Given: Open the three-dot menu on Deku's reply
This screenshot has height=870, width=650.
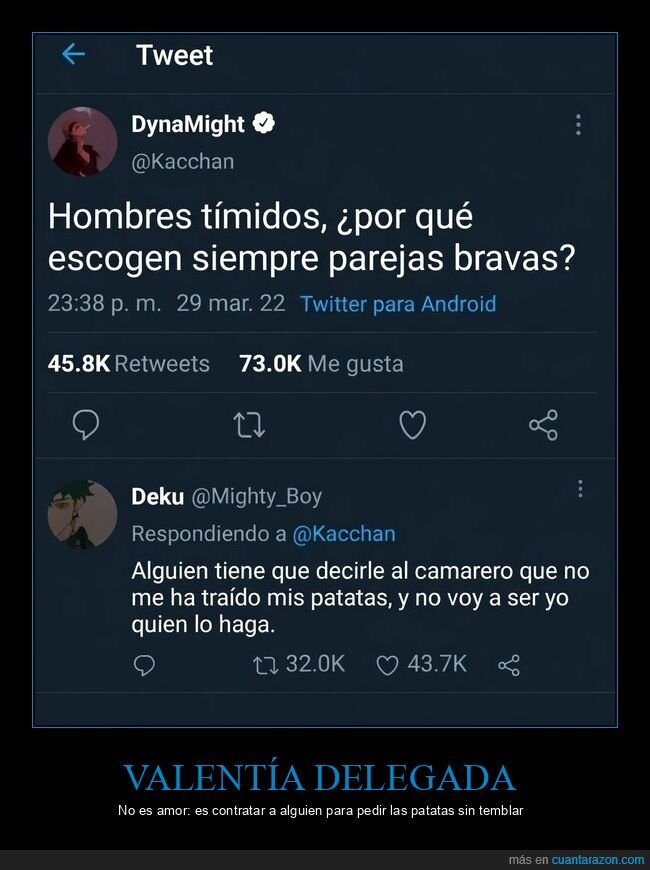Looking at the screenshot, I should [578, 488].
